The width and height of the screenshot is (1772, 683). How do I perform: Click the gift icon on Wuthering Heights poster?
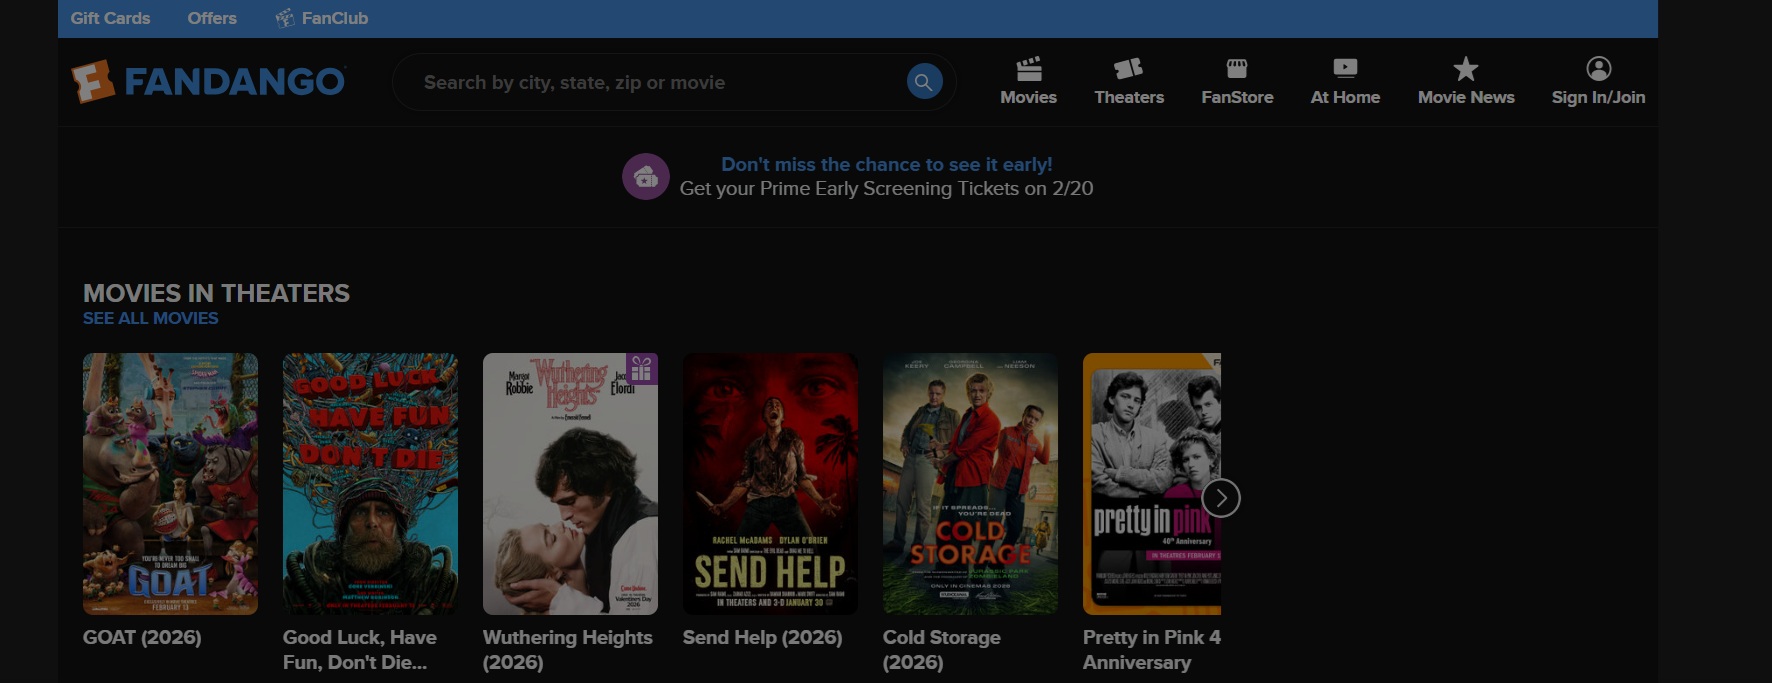point(641,369)
